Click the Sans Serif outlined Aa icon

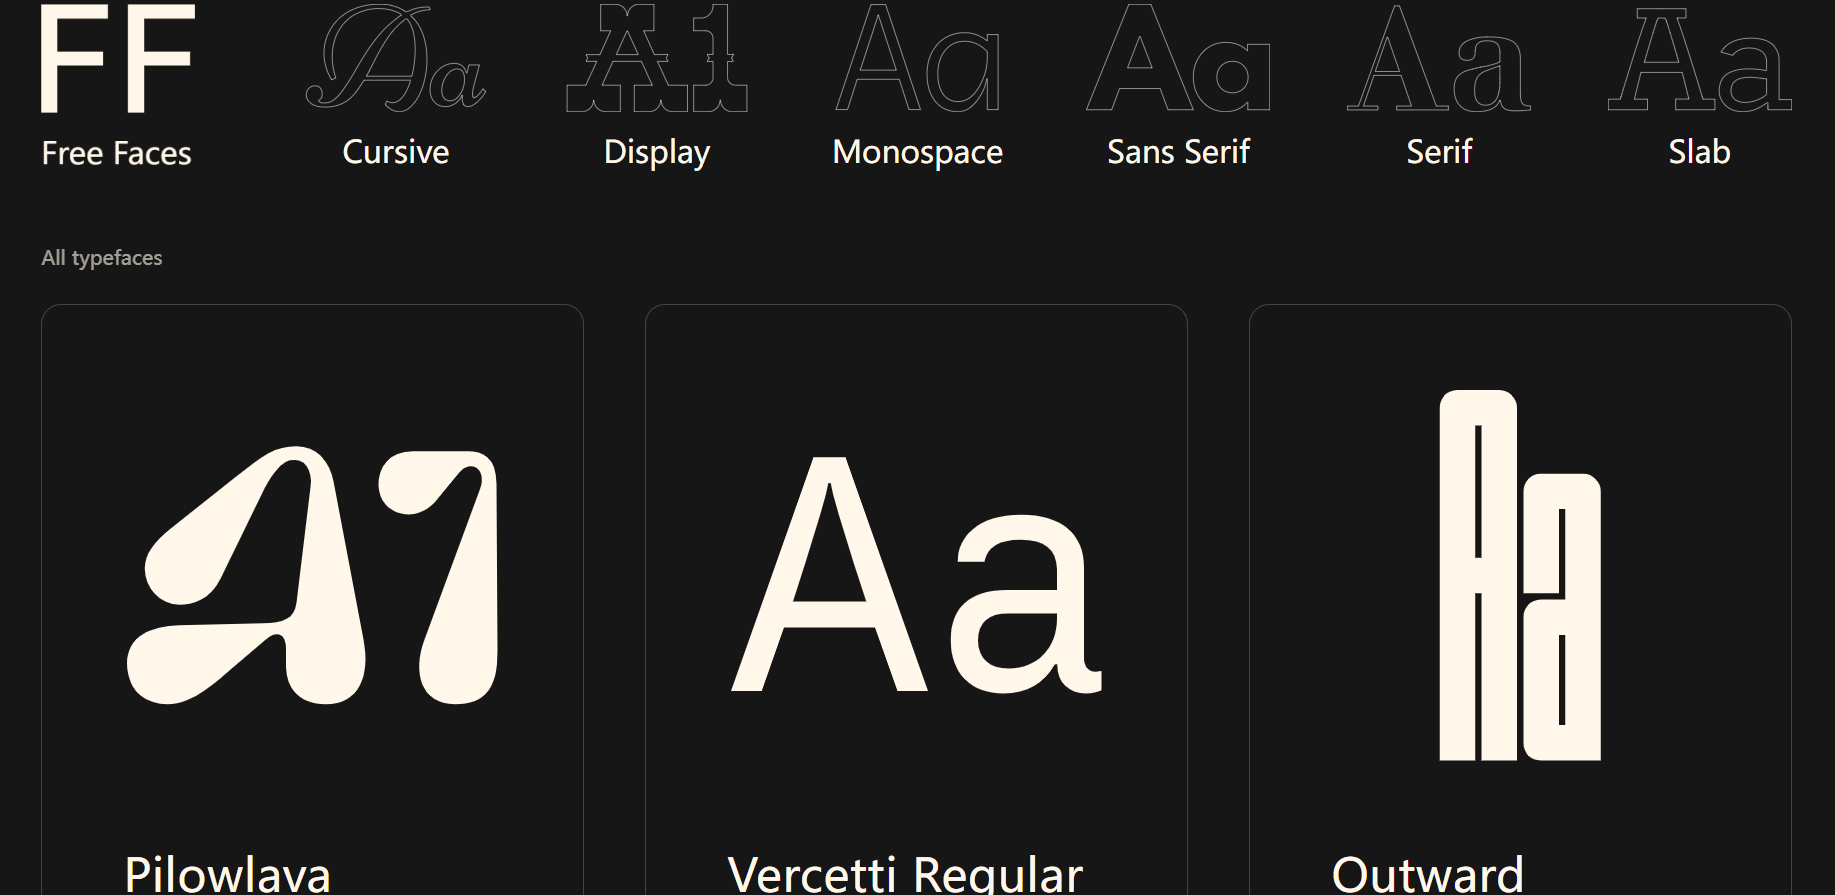pyautogui.click(x=1178, y=59)
